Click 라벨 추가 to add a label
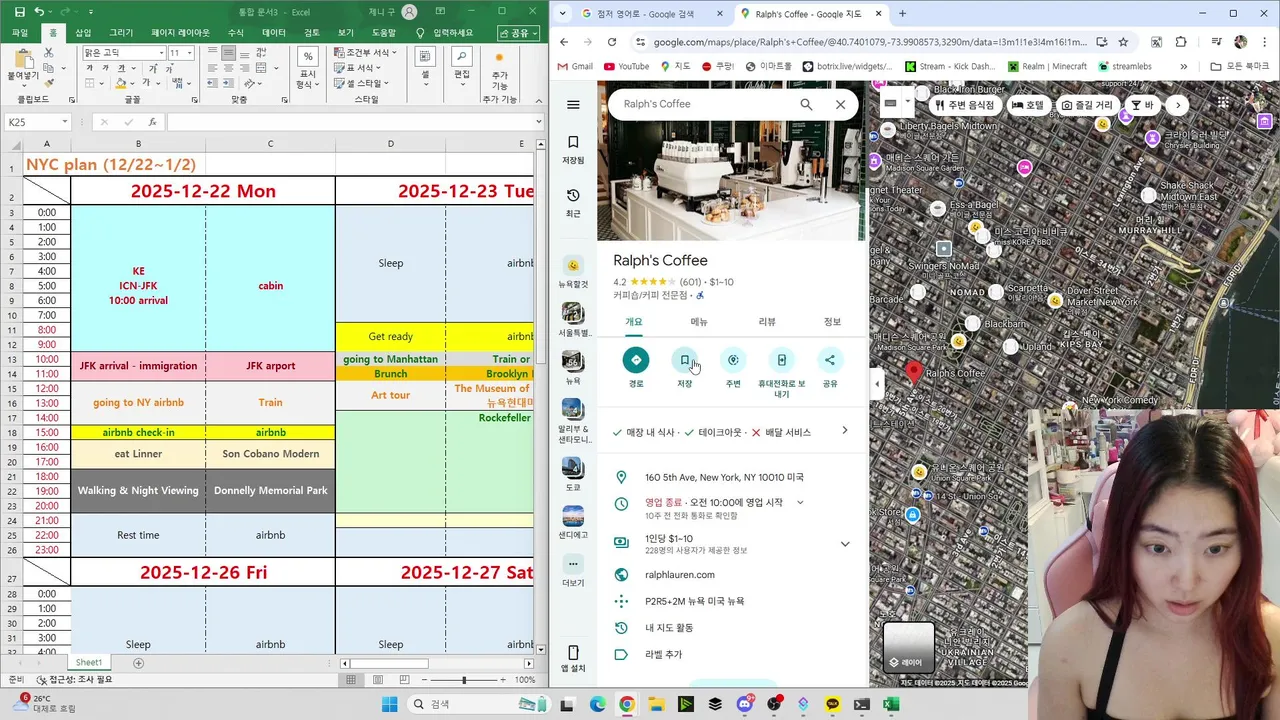1280x720 pixels. [663, 654]
